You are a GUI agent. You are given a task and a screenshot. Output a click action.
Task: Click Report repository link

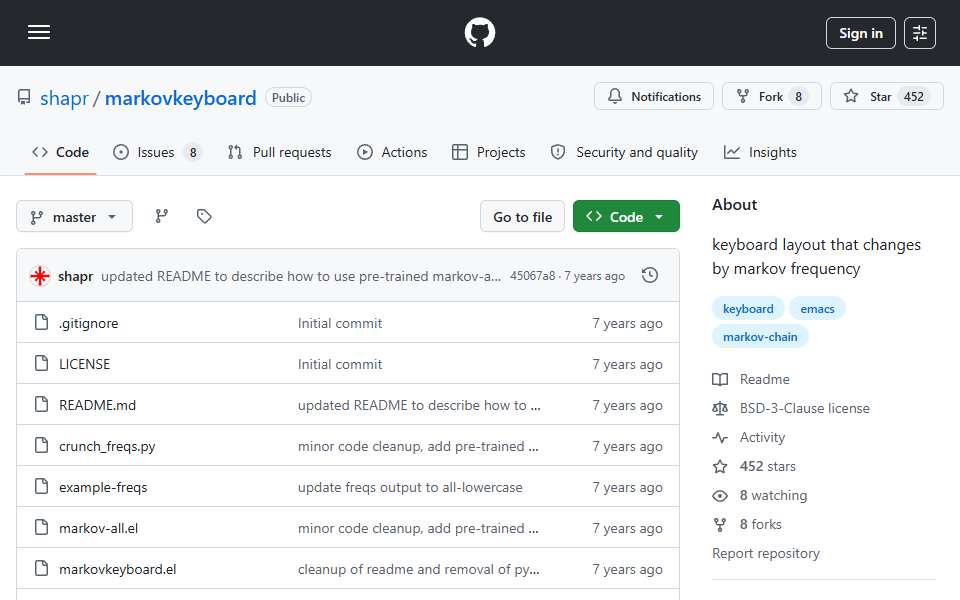pyautogui.click(x=765, y=553)
